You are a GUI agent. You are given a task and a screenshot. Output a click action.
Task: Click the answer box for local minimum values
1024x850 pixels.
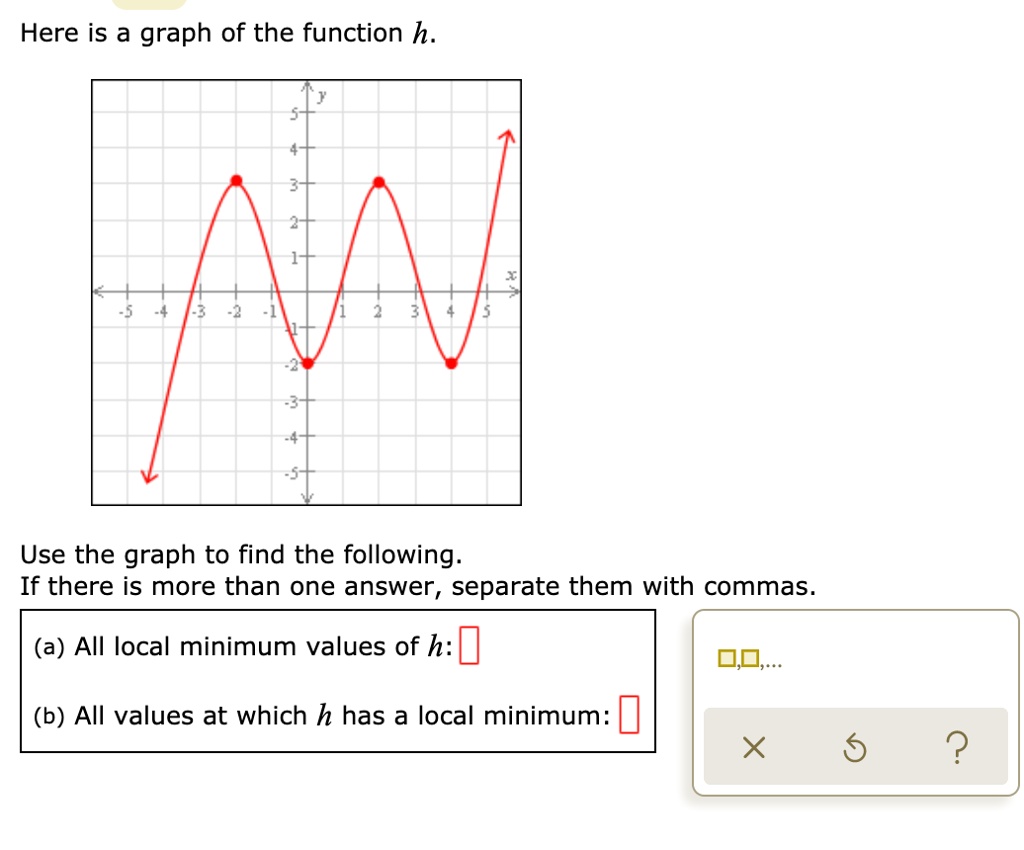469,645
